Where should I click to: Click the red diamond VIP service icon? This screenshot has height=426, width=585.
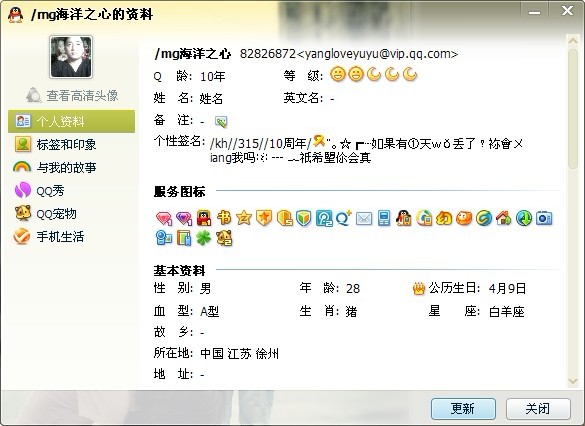click(164, 218)
